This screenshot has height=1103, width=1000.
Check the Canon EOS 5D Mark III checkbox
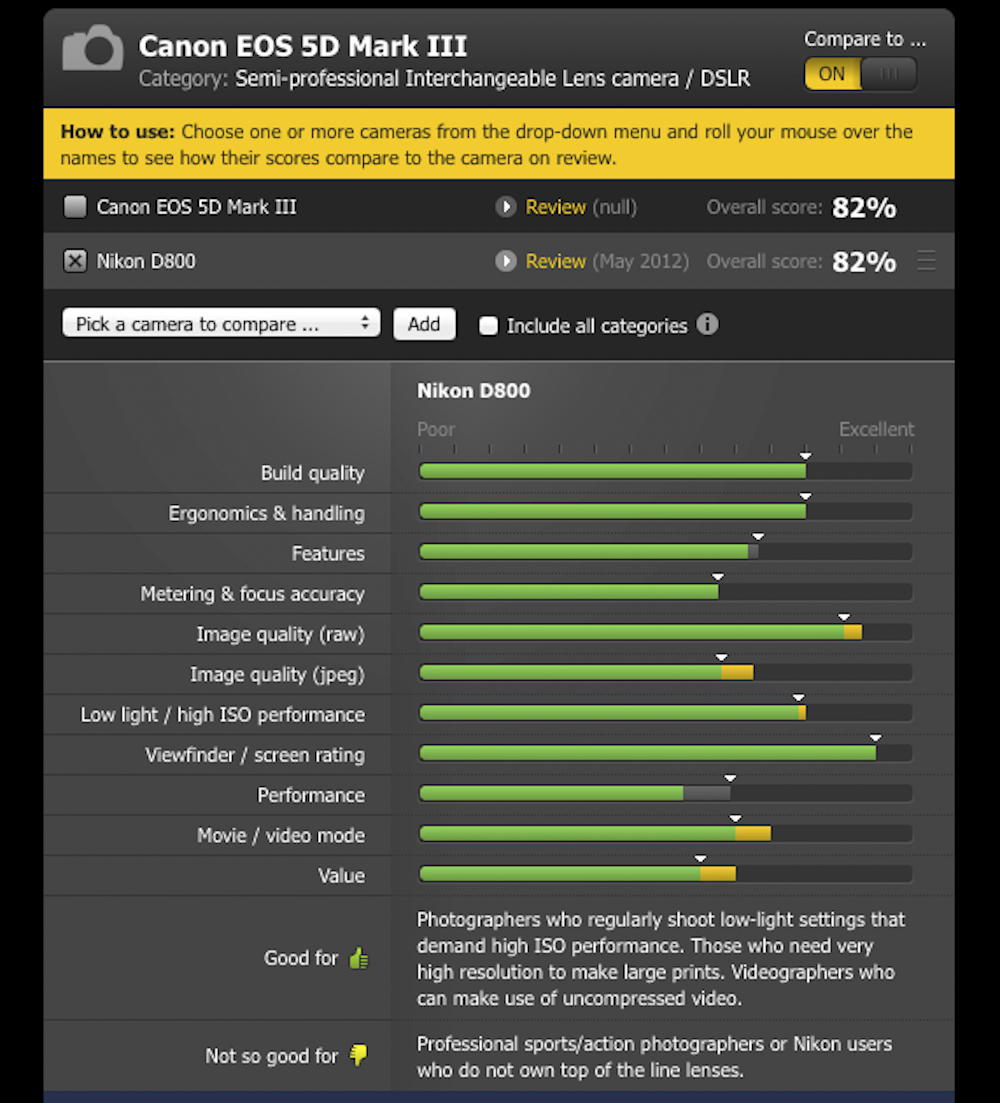(75, 207)
